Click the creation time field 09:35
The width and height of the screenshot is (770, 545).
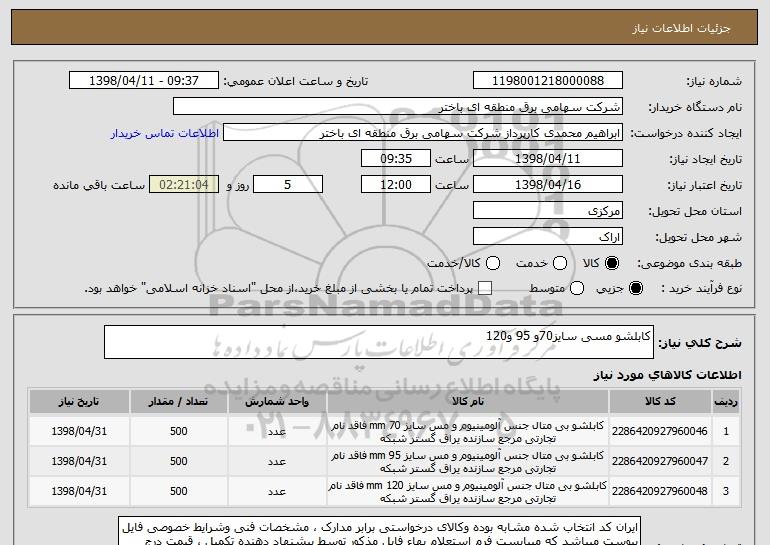coord(396,159)
